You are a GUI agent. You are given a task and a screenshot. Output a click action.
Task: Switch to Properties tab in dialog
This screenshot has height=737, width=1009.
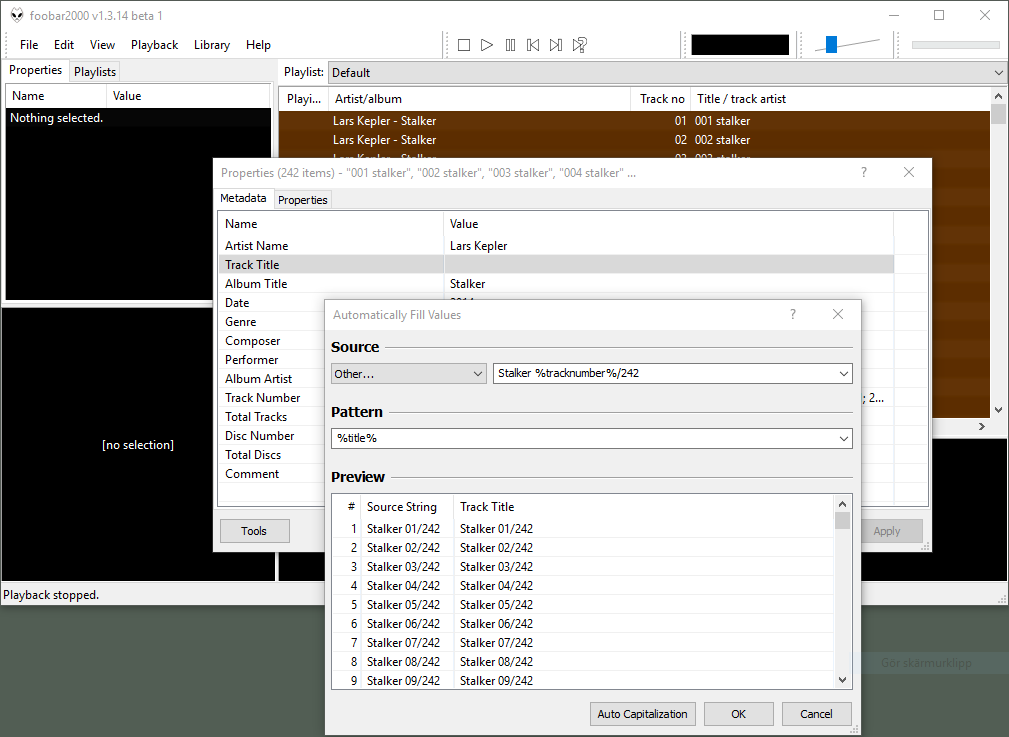(x=303, y=200)
